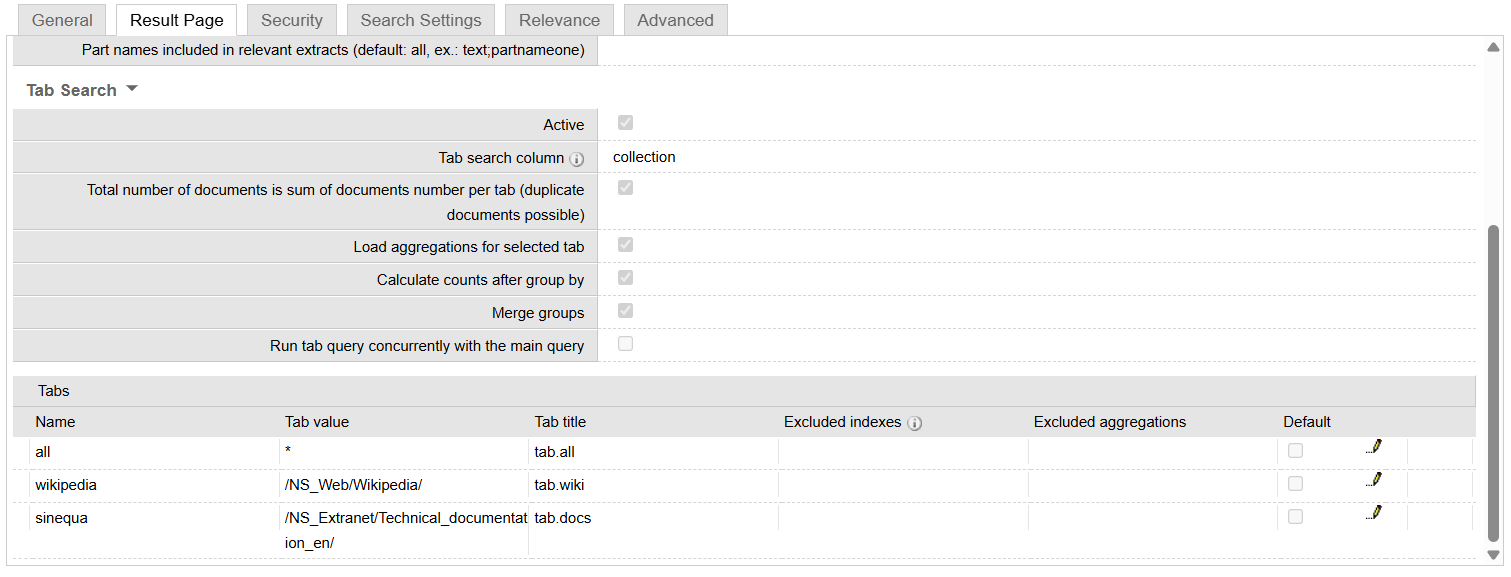
Task: Toggle Calculate counts after group by
Action: (626, 278)
